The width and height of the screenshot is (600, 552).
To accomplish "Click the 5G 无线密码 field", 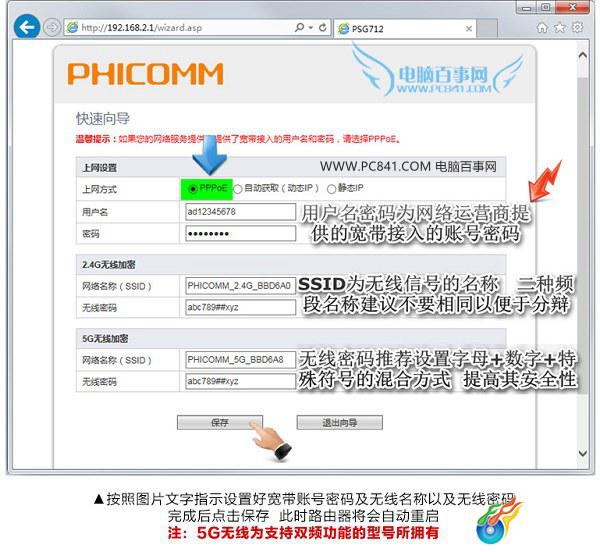I will tap(241, 381).
